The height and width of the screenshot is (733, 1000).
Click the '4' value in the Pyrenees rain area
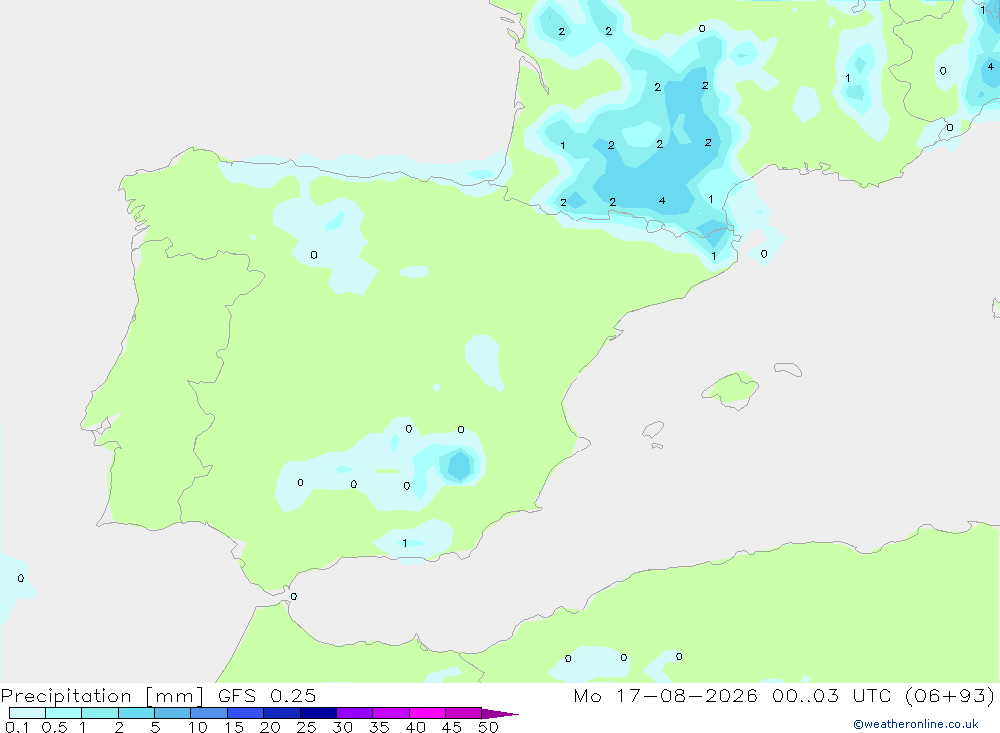click(x=662, y=201)
